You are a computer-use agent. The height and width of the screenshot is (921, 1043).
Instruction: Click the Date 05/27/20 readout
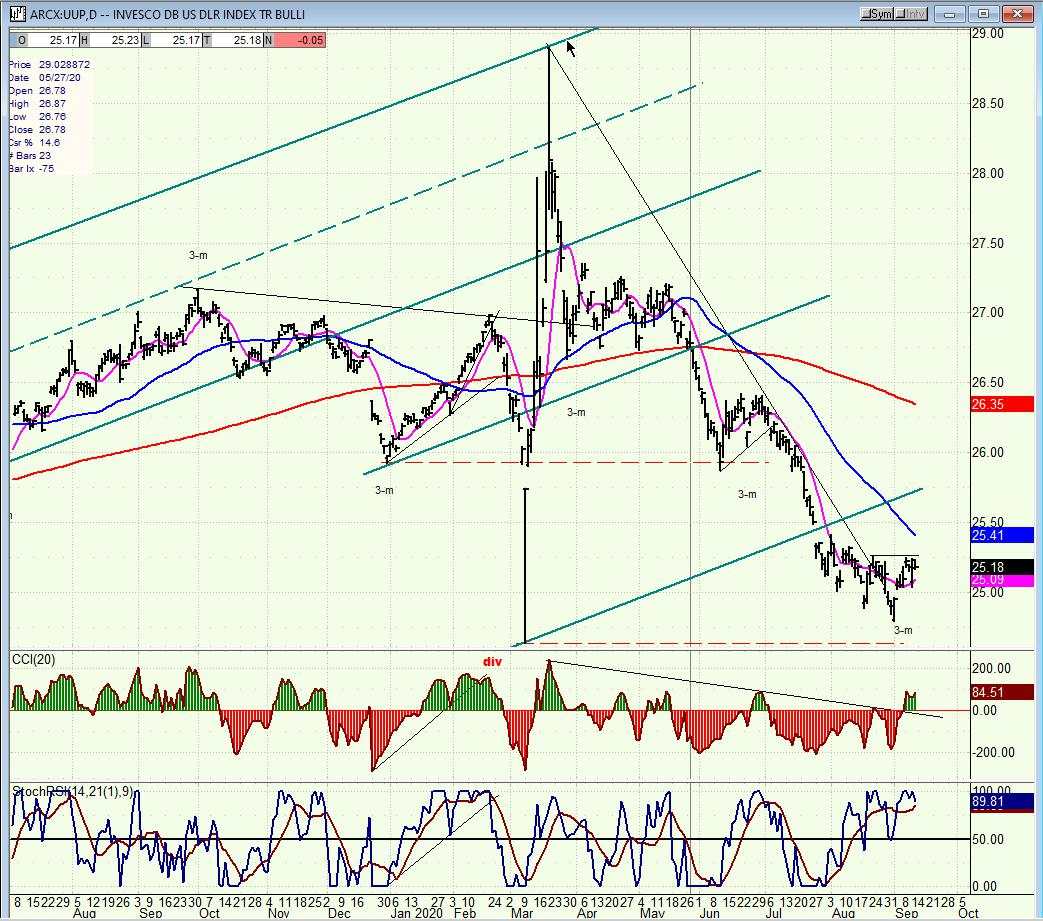[x=45, y=78]
